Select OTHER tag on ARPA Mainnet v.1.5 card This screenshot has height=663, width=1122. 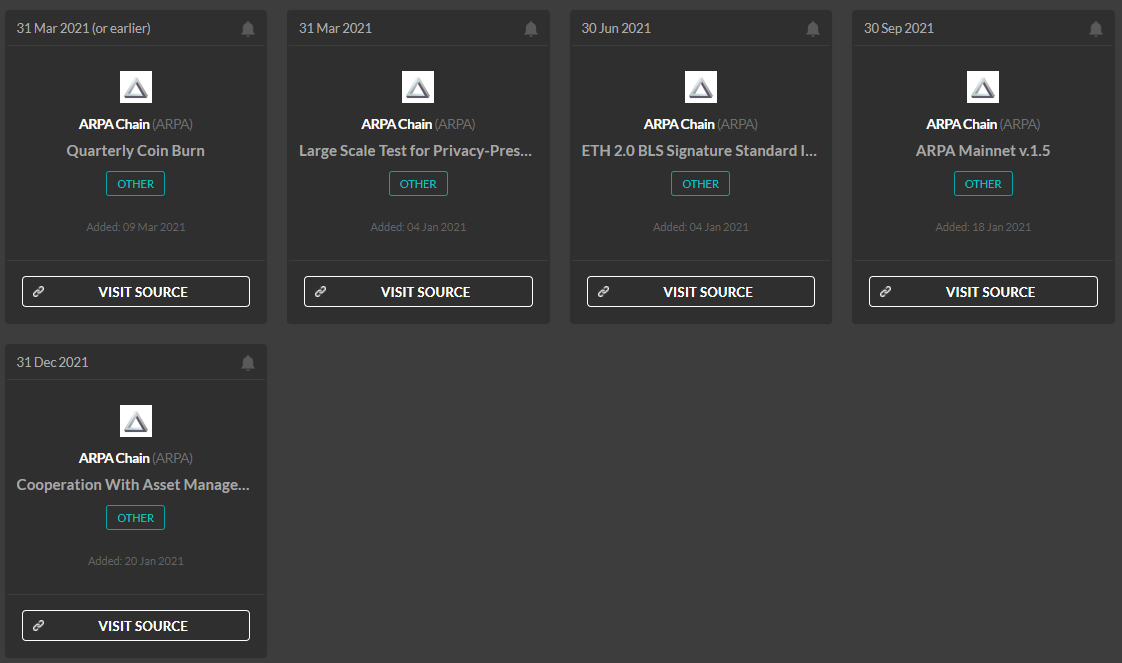(983, 184)
